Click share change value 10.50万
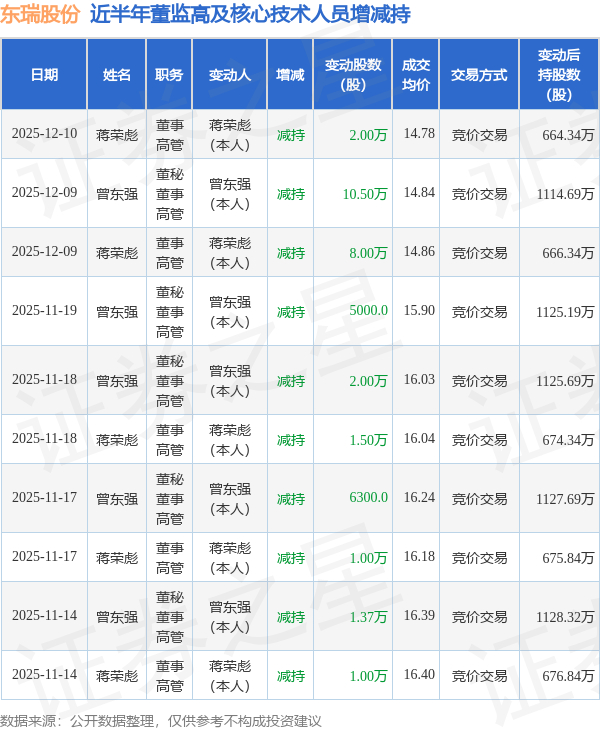 [x=365, y=194]
